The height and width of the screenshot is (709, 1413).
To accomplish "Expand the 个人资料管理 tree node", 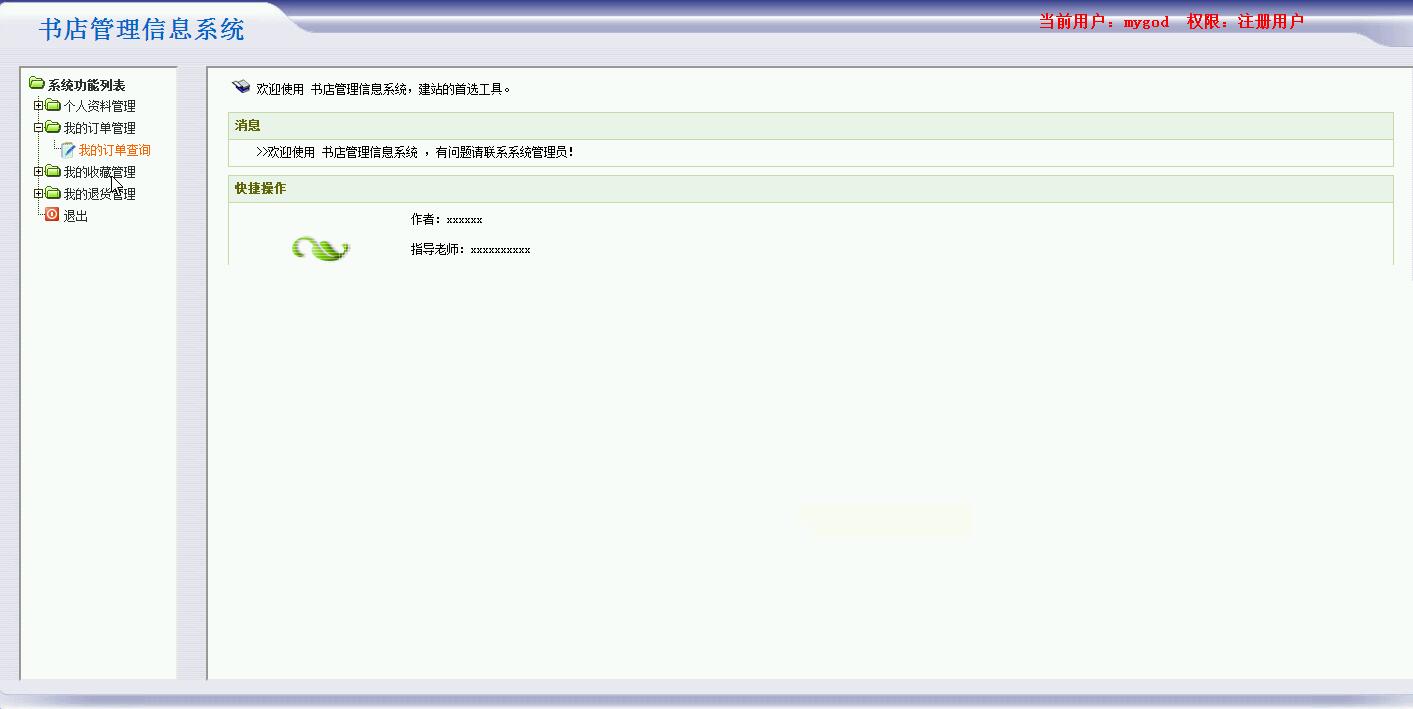I will point(38,106).
